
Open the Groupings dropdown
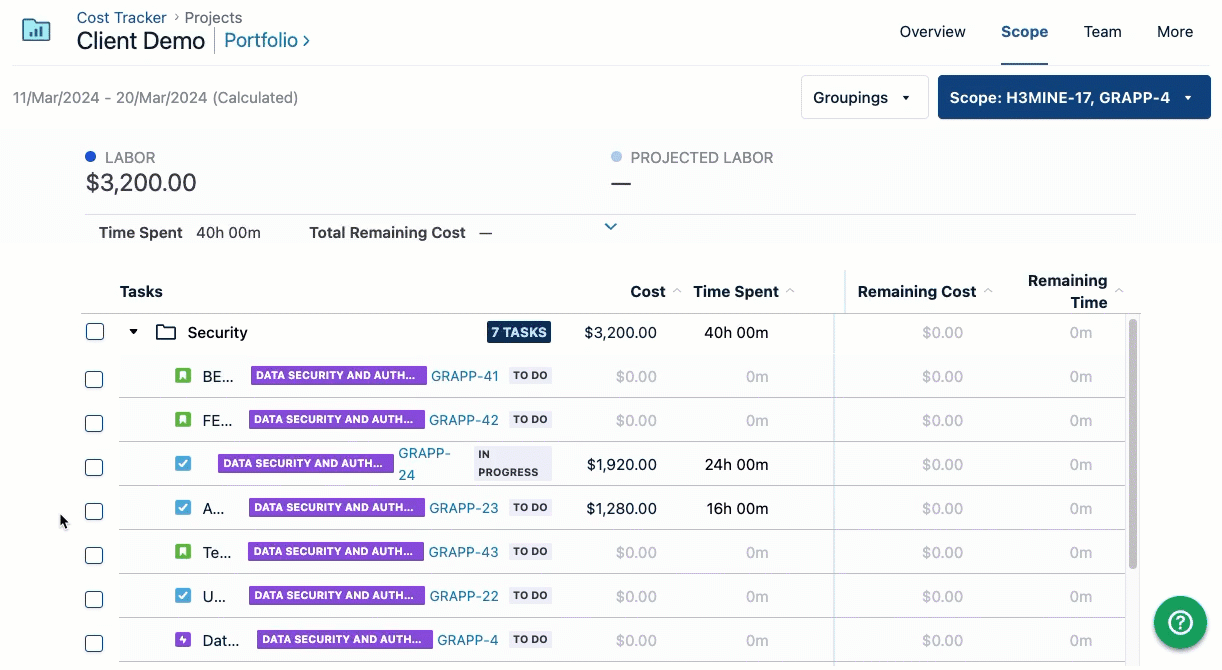864,98
